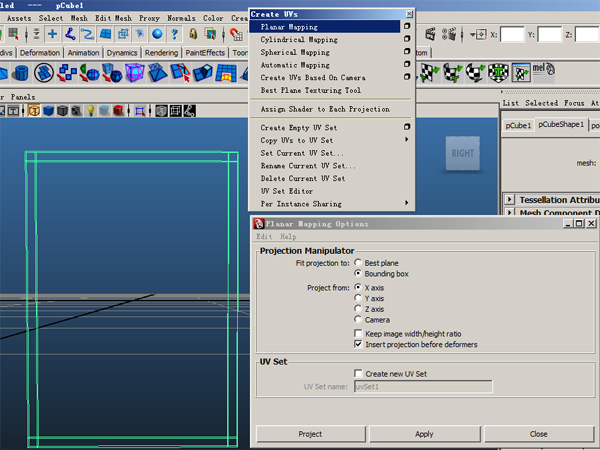
Task: Click the Apply button
Action: (x=424, y=434)
